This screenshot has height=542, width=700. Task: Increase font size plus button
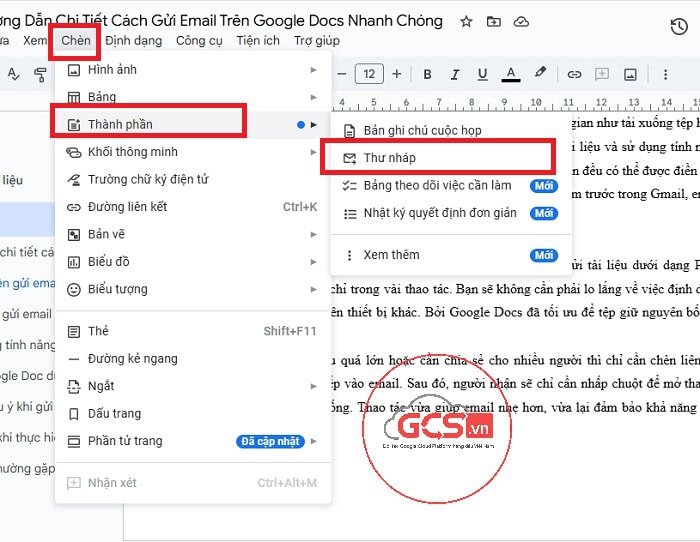click(396, 74)
